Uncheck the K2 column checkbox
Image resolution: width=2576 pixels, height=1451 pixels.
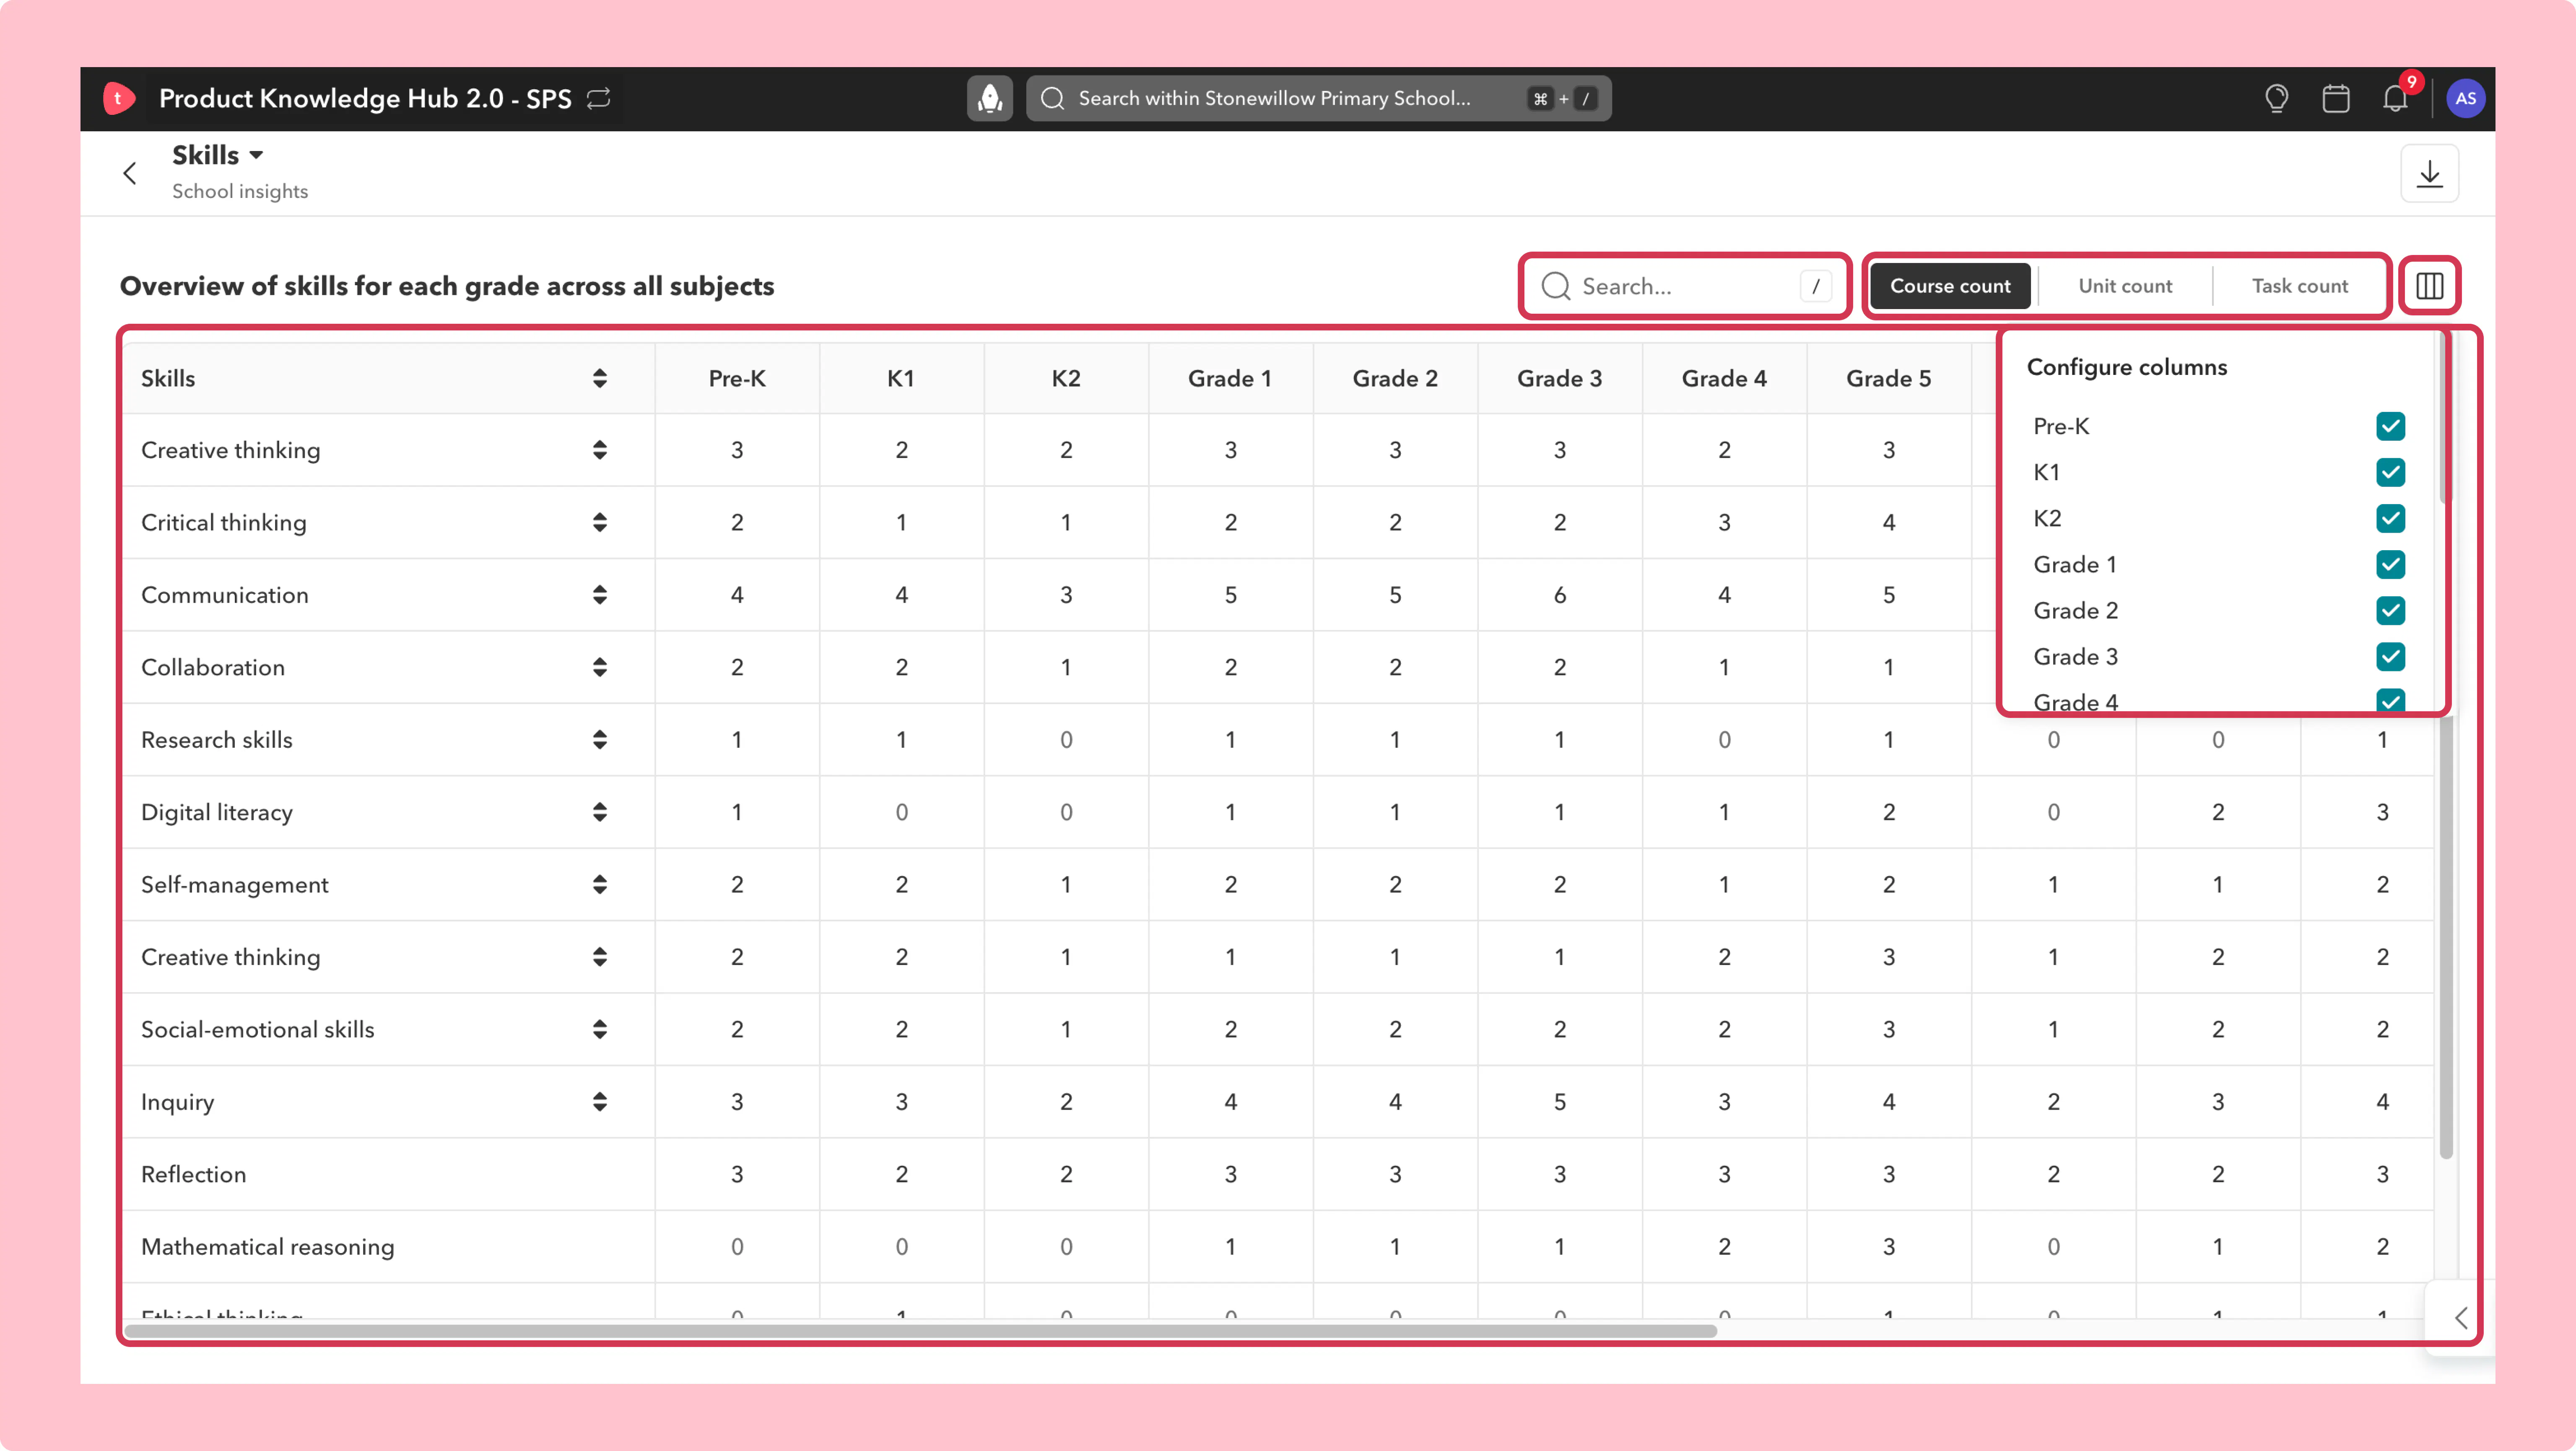coord(2391,518)
